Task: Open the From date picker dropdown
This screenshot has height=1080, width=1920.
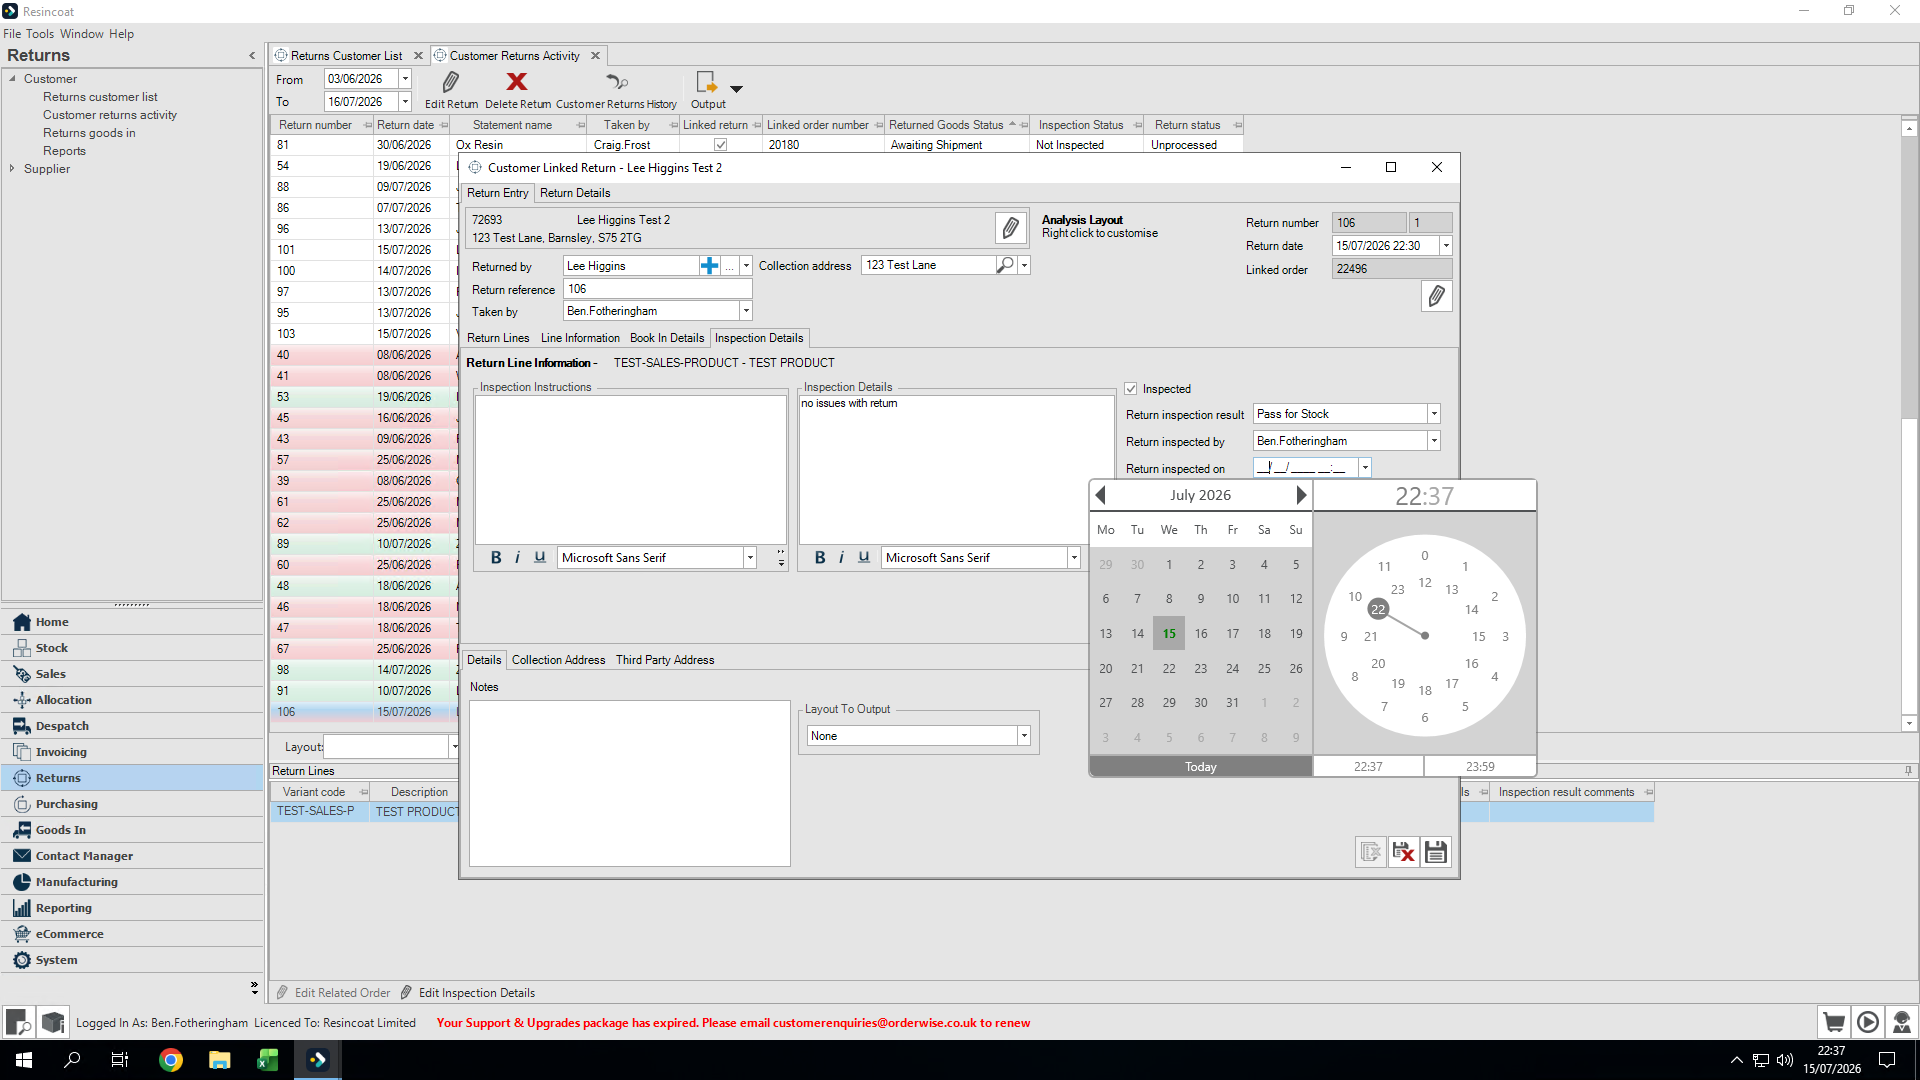Action: pyautogui.click(x=405, y=79)
